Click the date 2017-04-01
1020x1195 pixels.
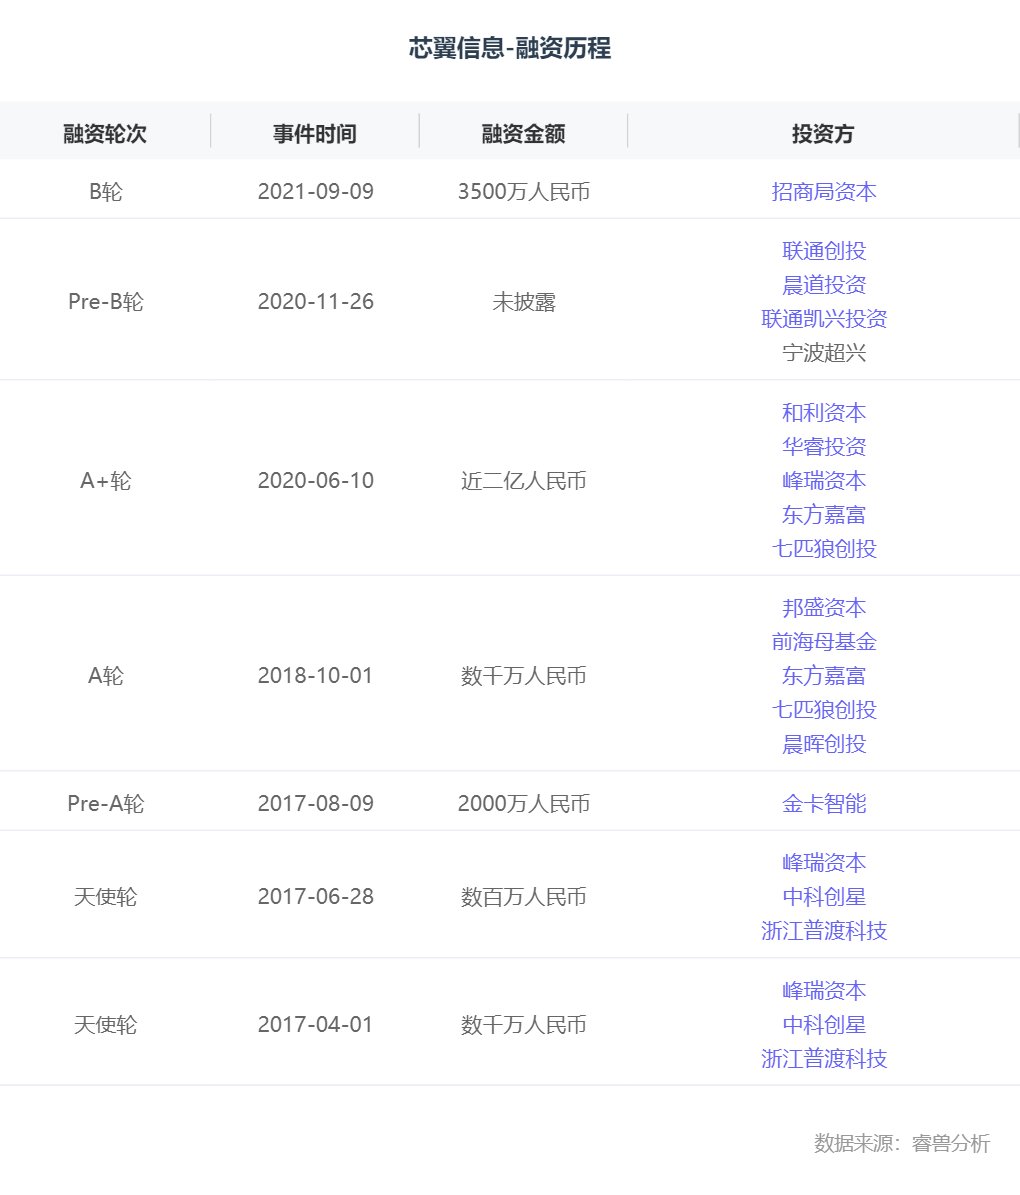click(x=316, y=1024)
